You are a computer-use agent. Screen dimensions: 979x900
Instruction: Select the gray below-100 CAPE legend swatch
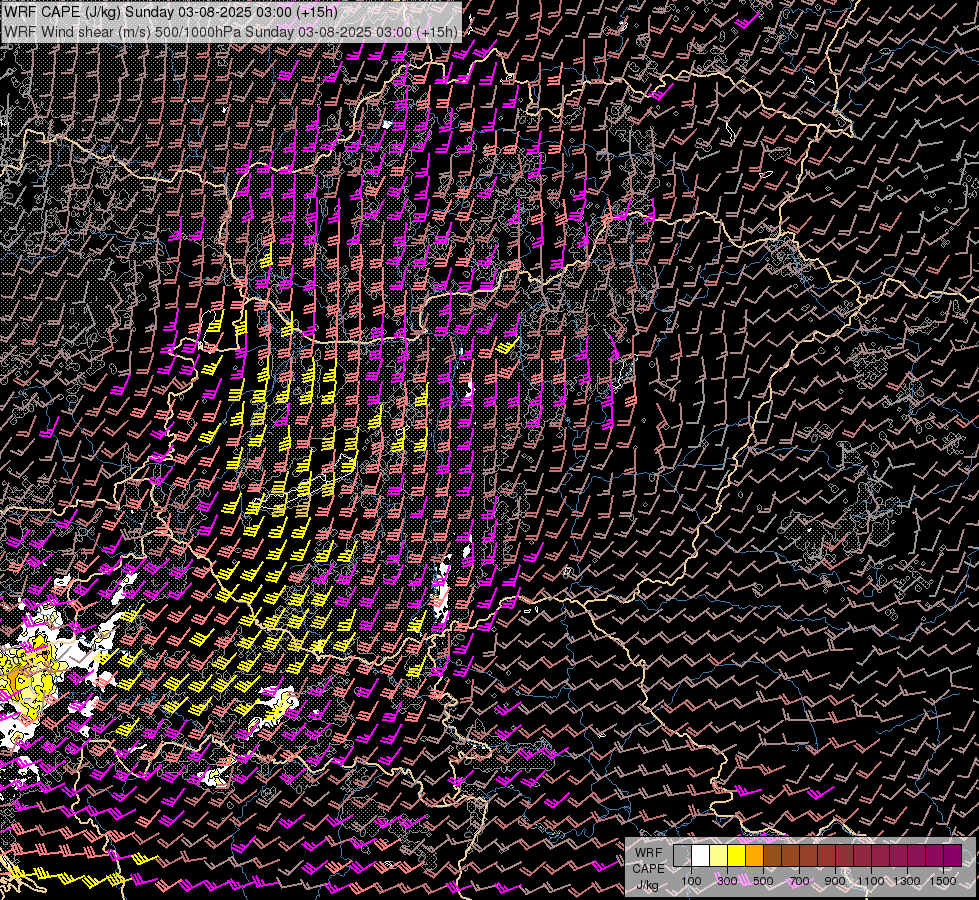coord(682,855)
